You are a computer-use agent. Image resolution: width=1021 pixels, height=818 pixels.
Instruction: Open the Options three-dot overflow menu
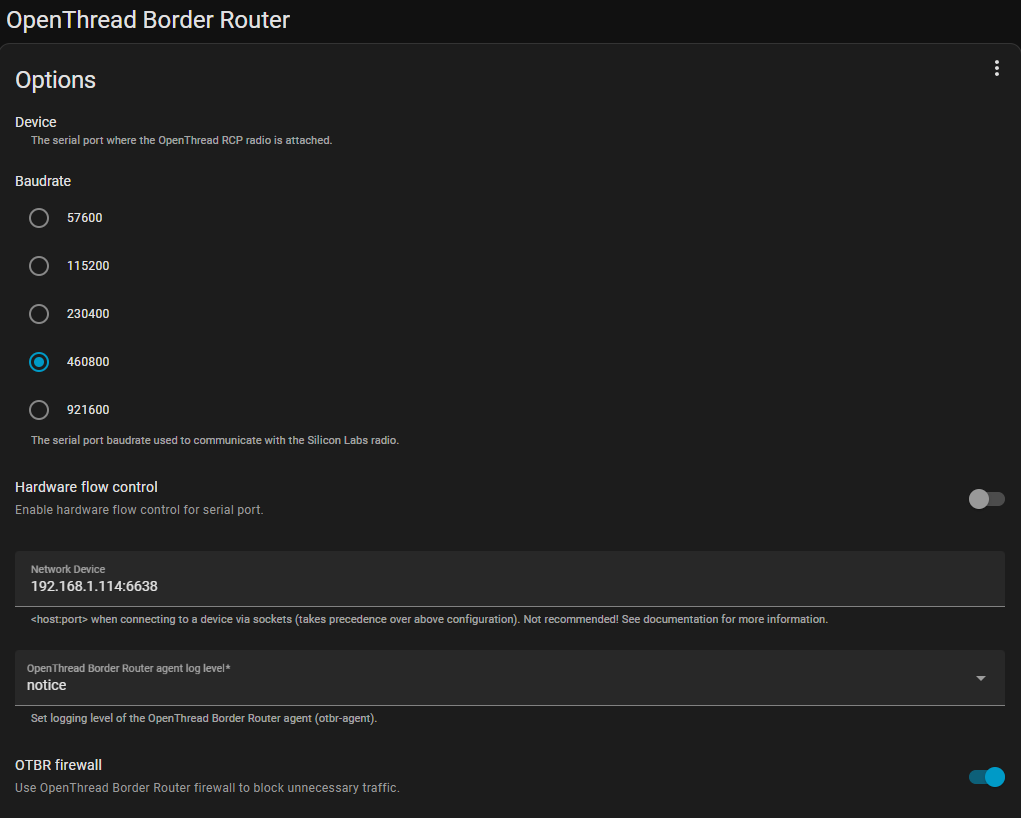coord(996,68)
